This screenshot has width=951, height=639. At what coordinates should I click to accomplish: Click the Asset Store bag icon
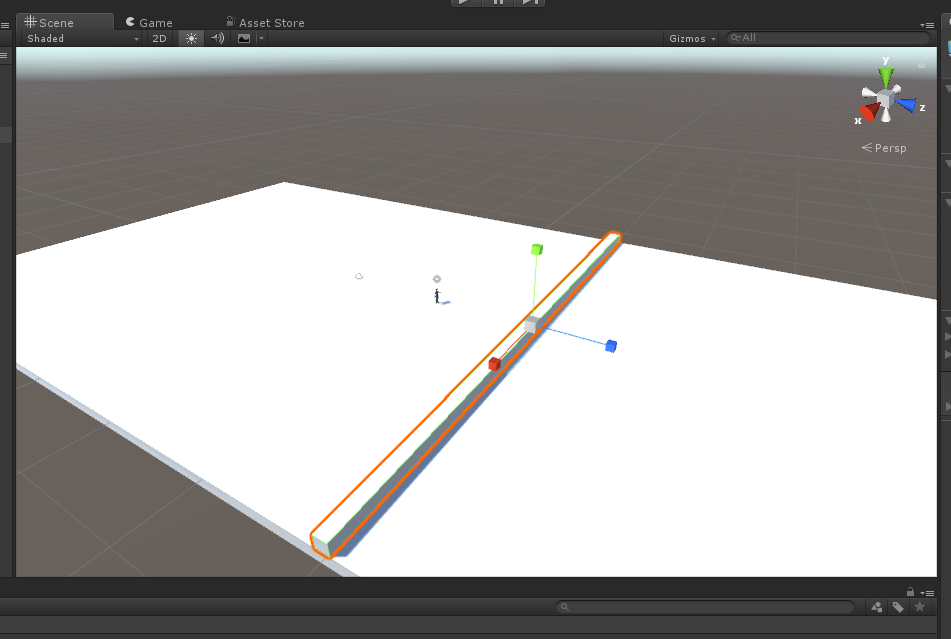click(230, 21)
